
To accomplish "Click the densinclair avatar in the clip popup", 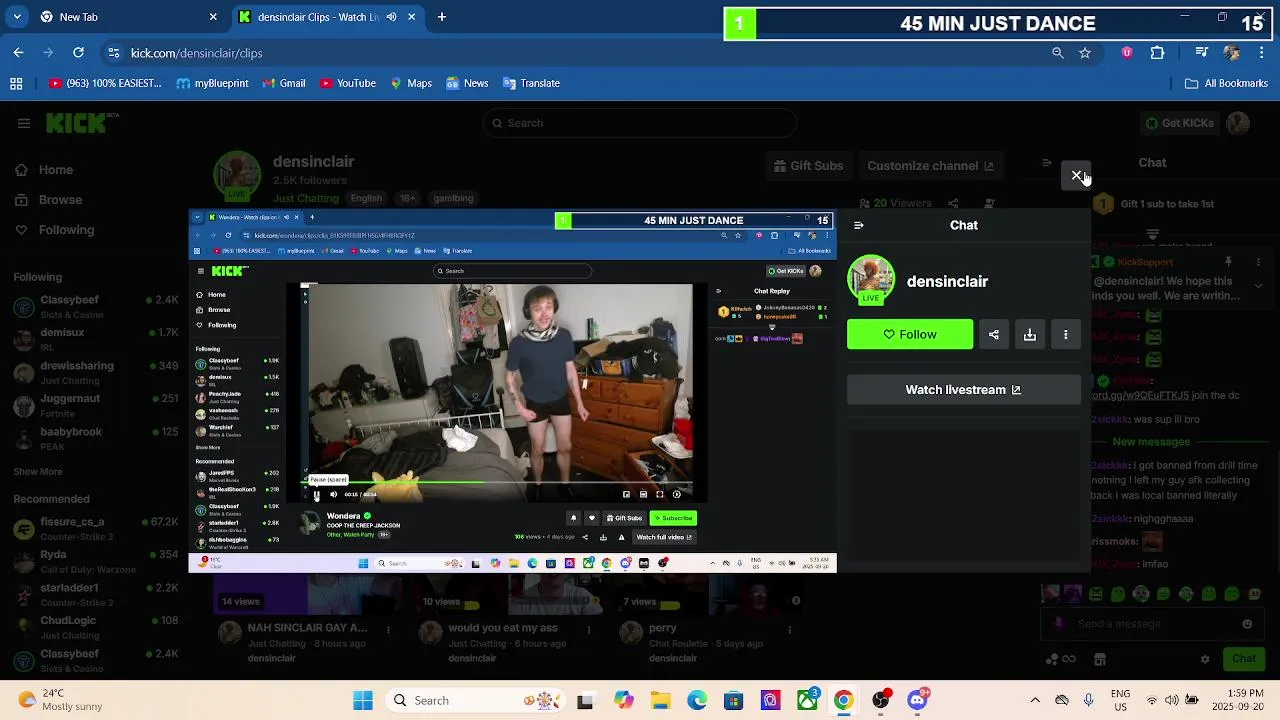I will [871, 280].
